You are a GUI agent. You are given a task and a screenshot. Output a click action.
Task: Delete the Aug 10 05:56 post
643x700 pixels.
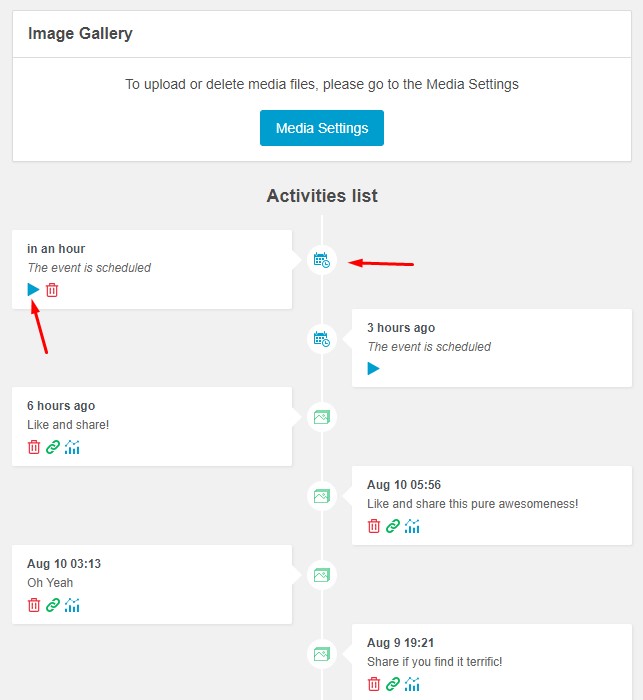[x=374, y=526]
